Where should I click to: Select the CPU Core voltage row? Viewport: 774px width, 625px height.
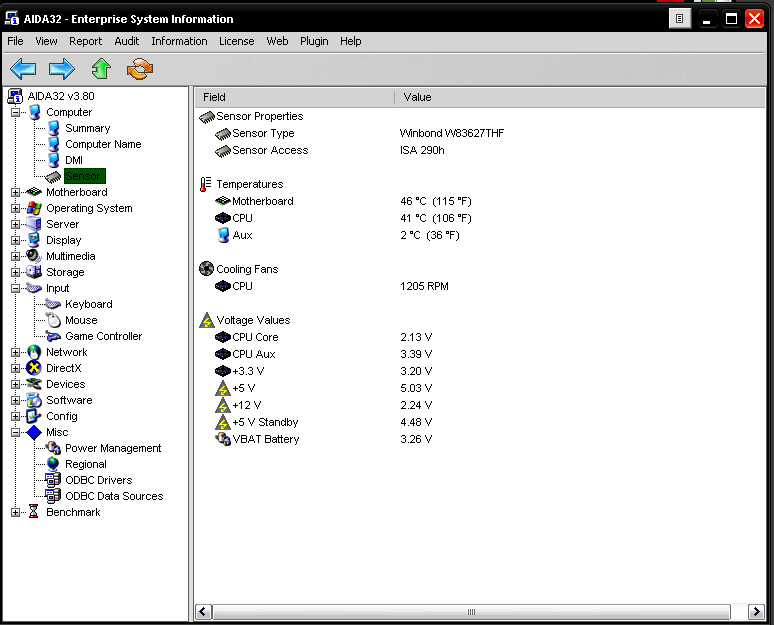tap(255, 337)
